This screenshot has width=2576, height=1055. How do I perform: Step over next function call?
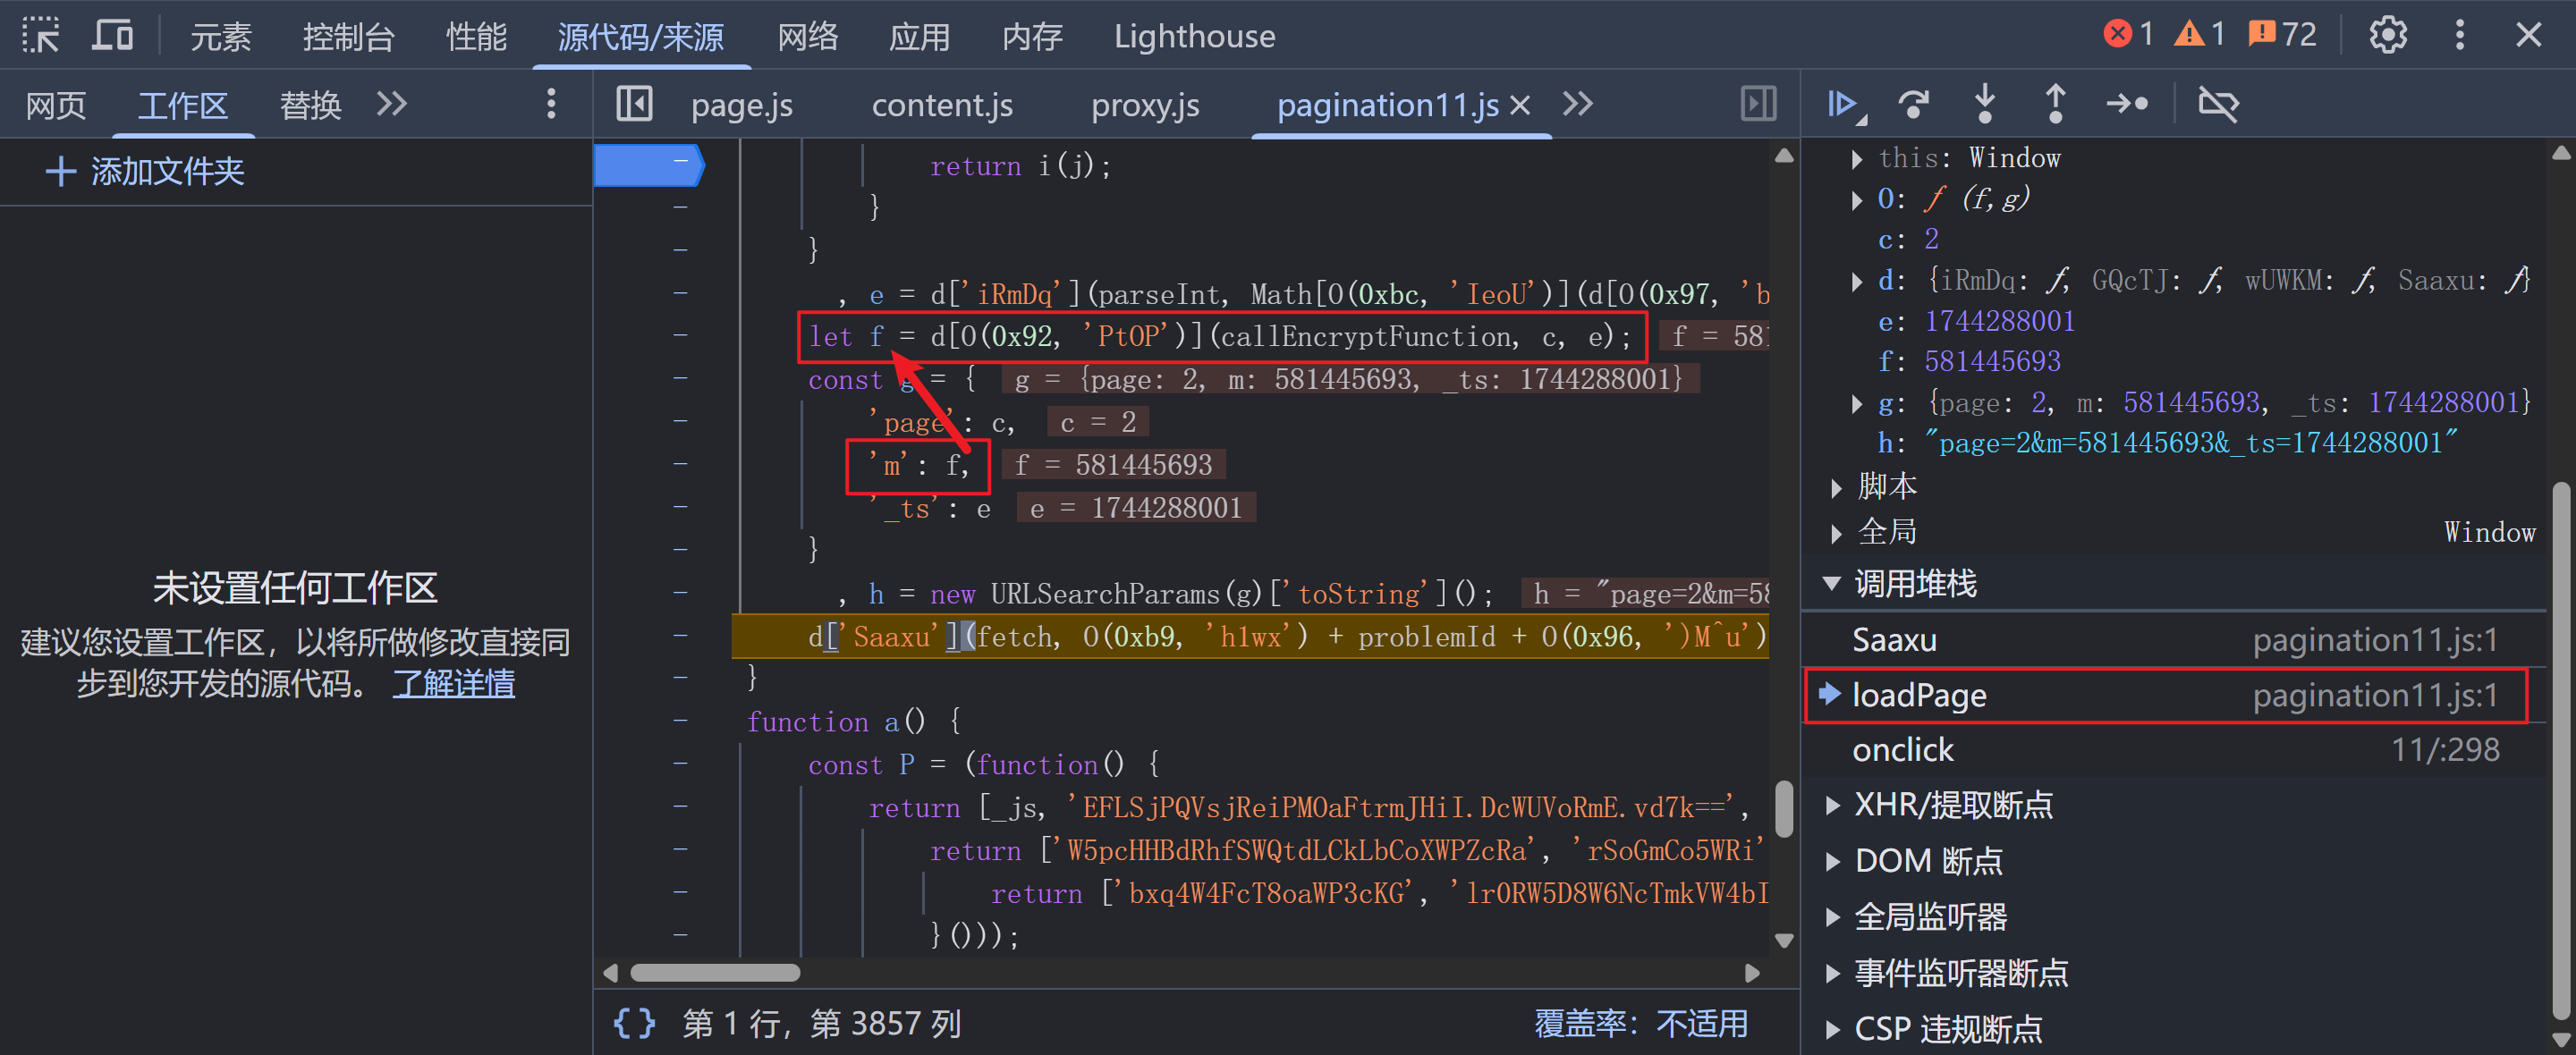[x=1913, y=104]
